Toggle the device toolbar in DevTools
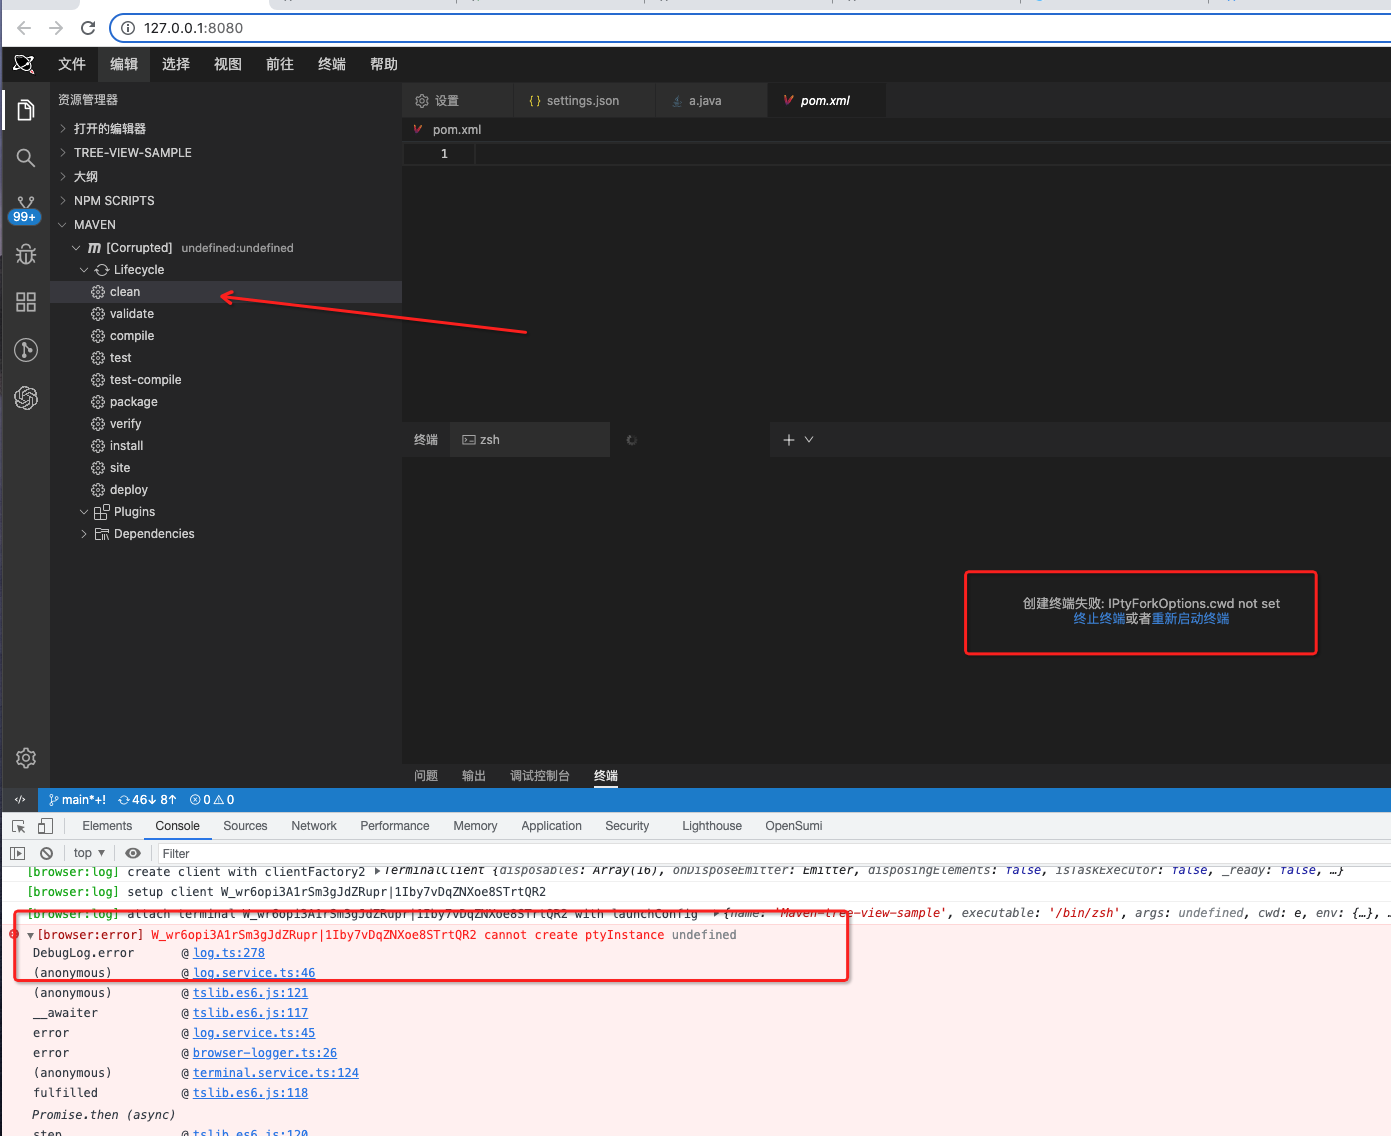1391x1136 pixels. (x=45, y=826)
